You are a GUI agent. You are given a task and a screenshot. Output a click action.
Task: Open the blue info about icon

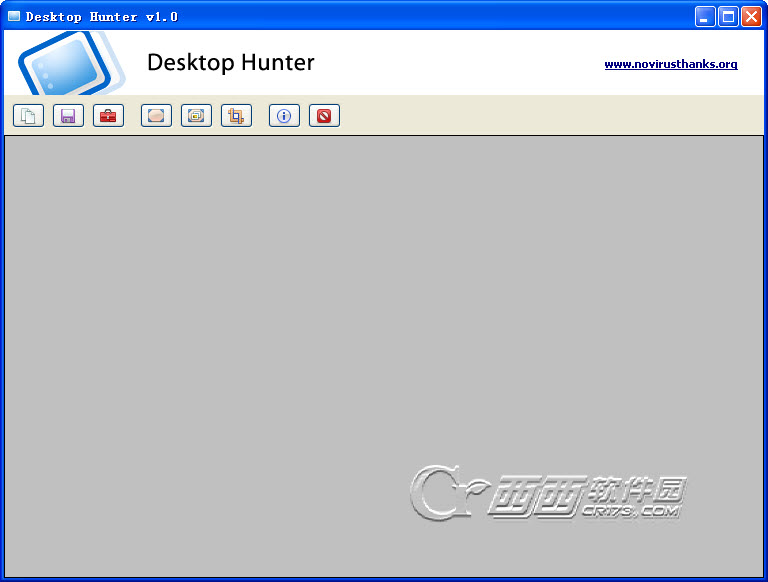click(x=284, y=116)
